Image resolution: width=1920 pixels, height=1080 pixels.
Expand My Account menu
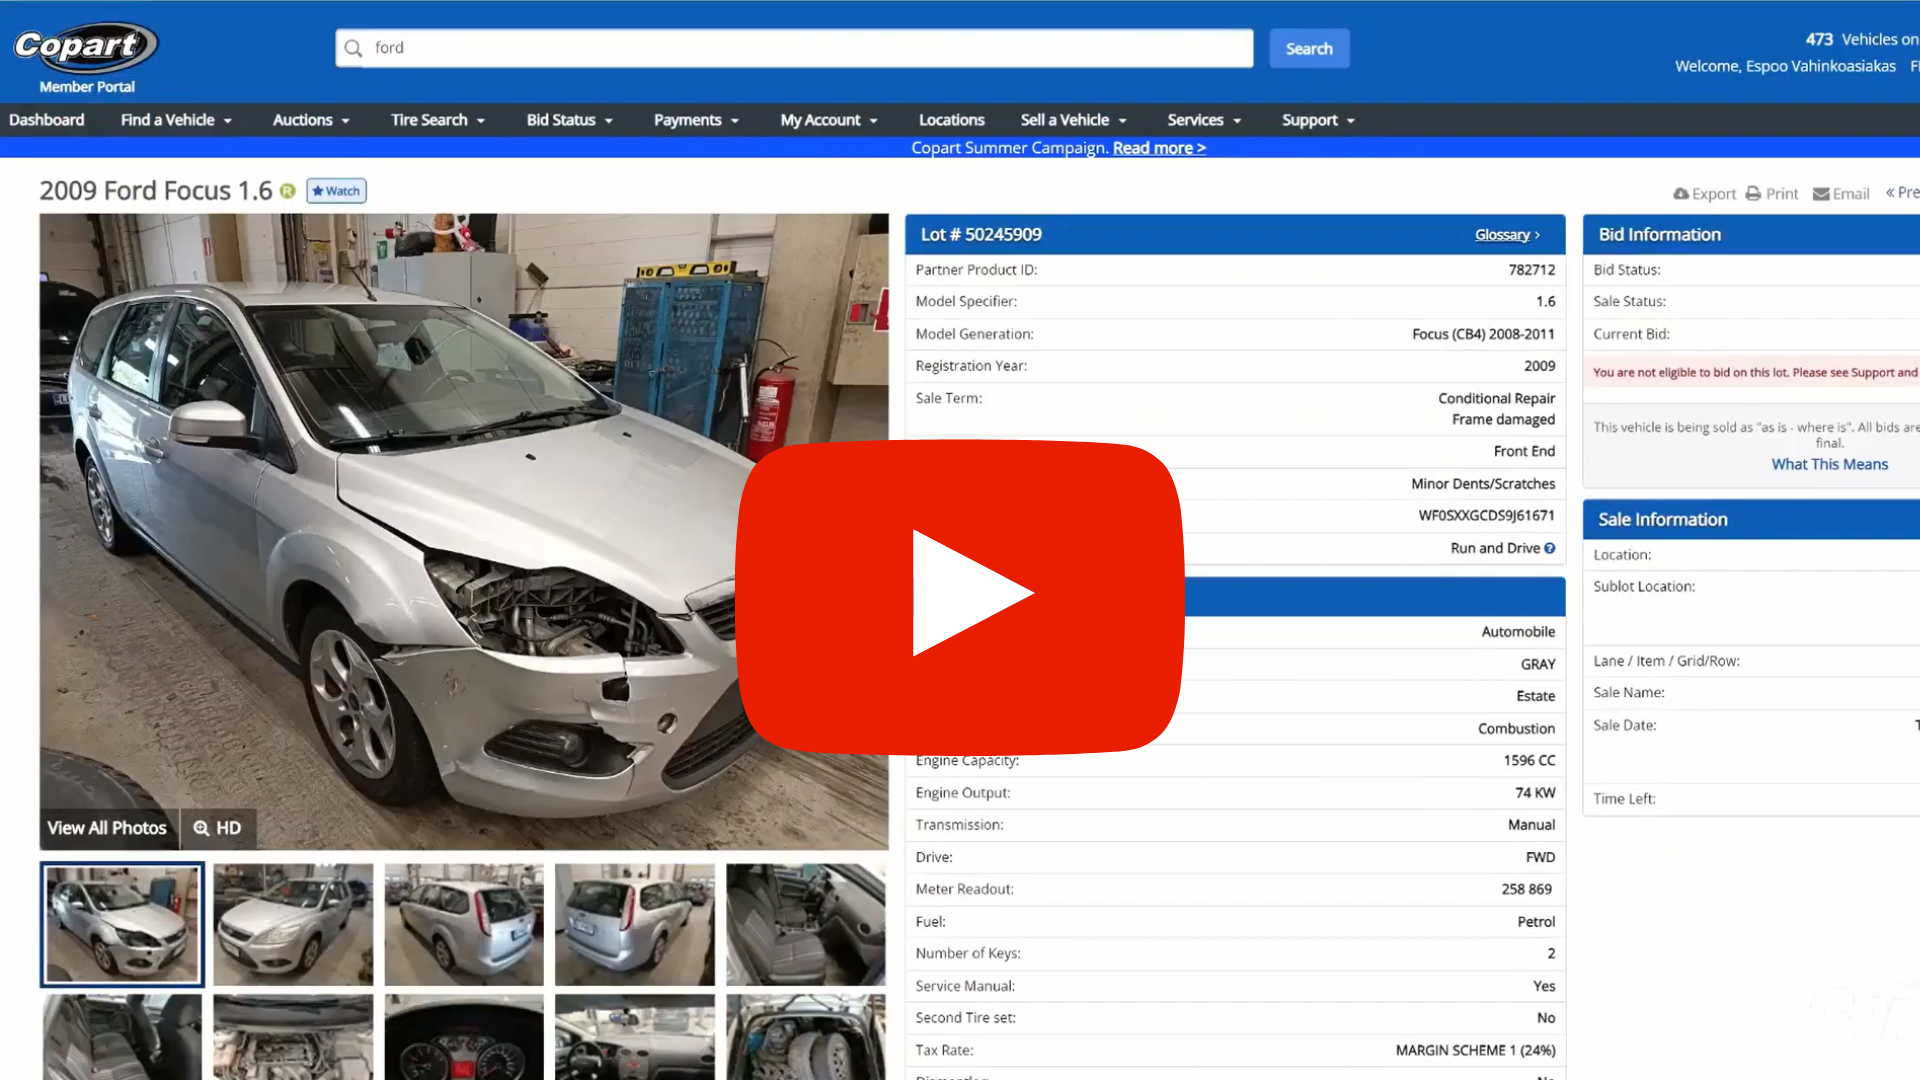[x=829, y=120]
